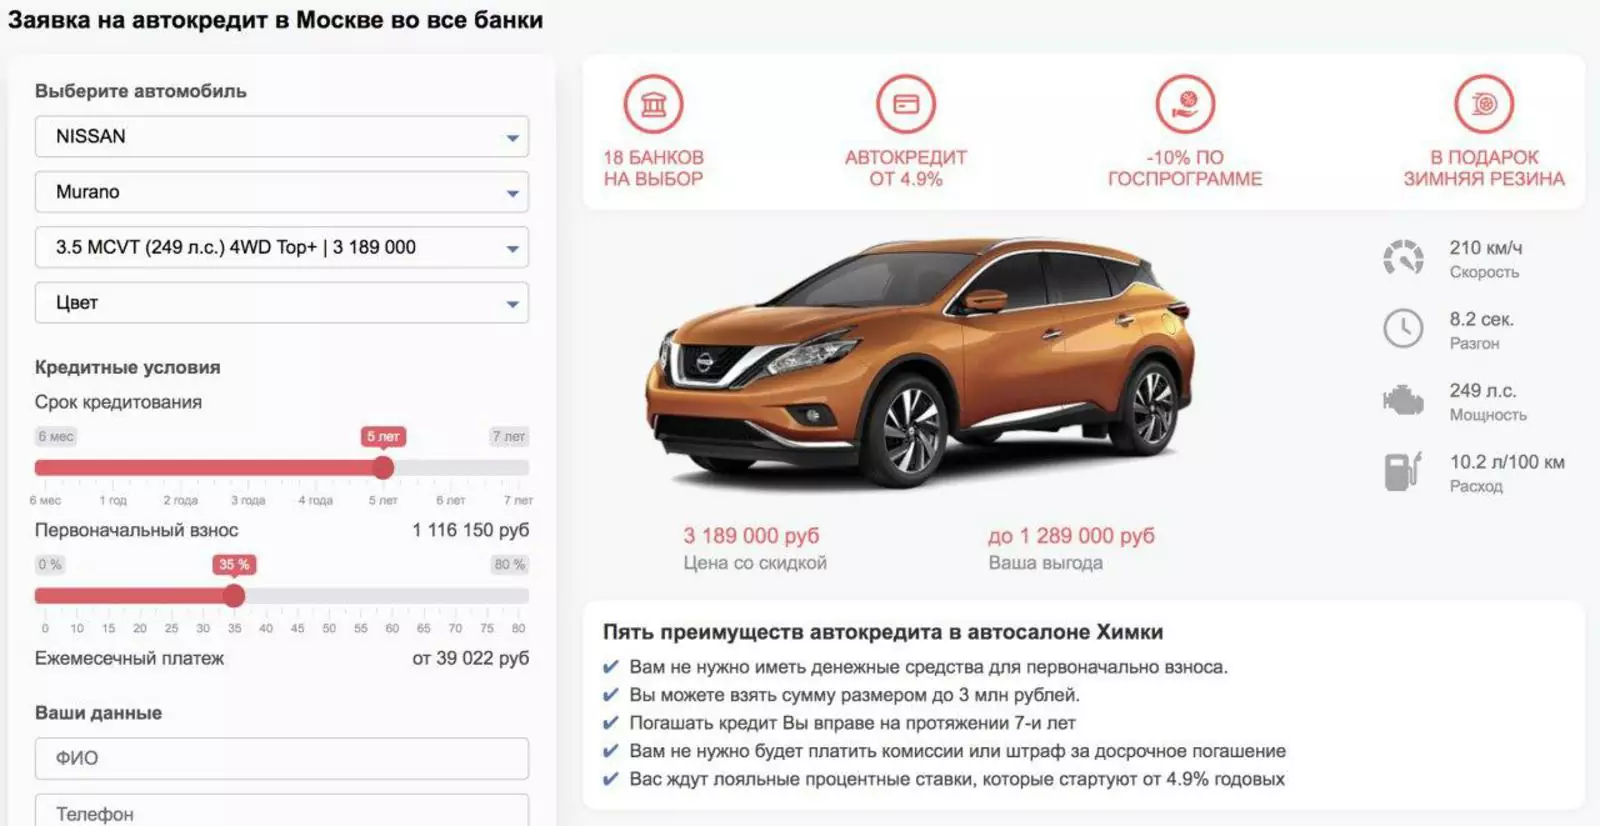Click the speedometer icon next to 210 км/ч
Image resolution: width=1600 pixels, height=826 pixels.
[1403, 258]
